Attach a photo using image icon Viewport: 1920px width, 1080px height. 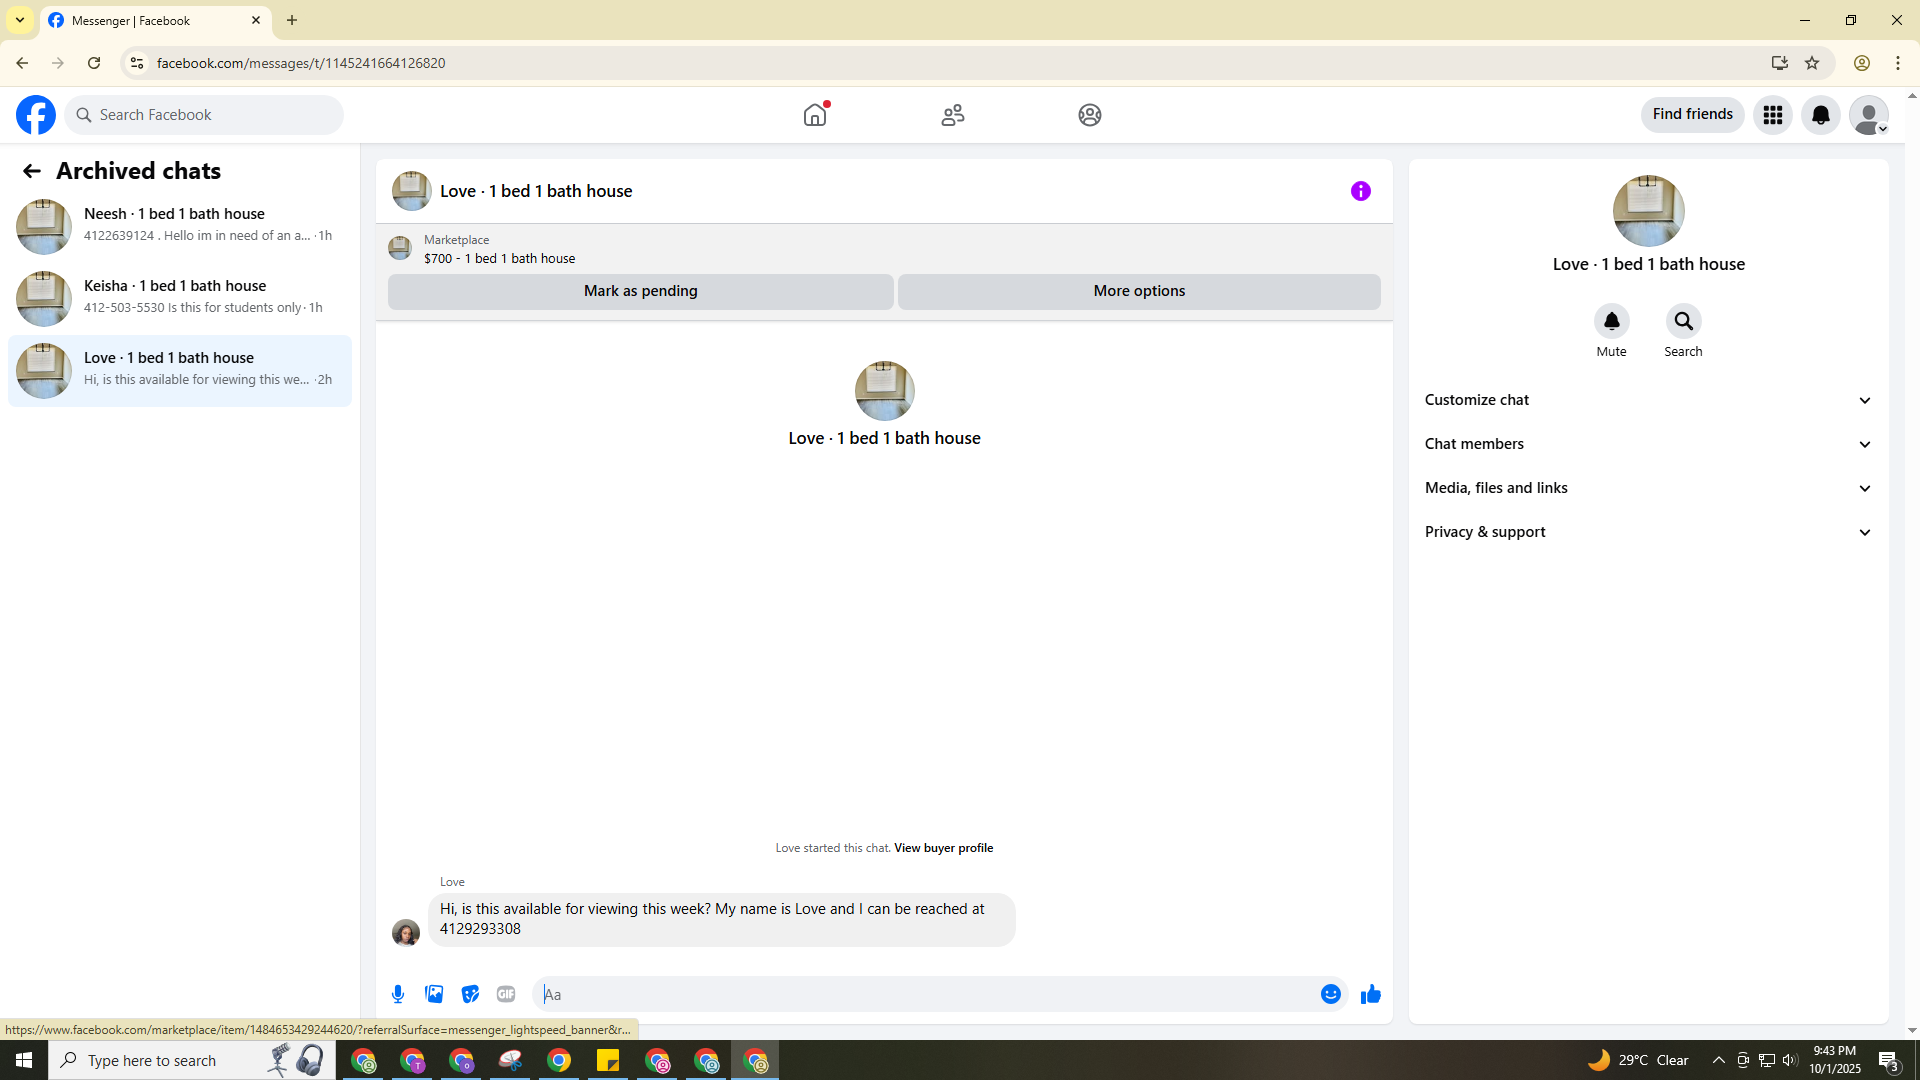coord(434,994)
